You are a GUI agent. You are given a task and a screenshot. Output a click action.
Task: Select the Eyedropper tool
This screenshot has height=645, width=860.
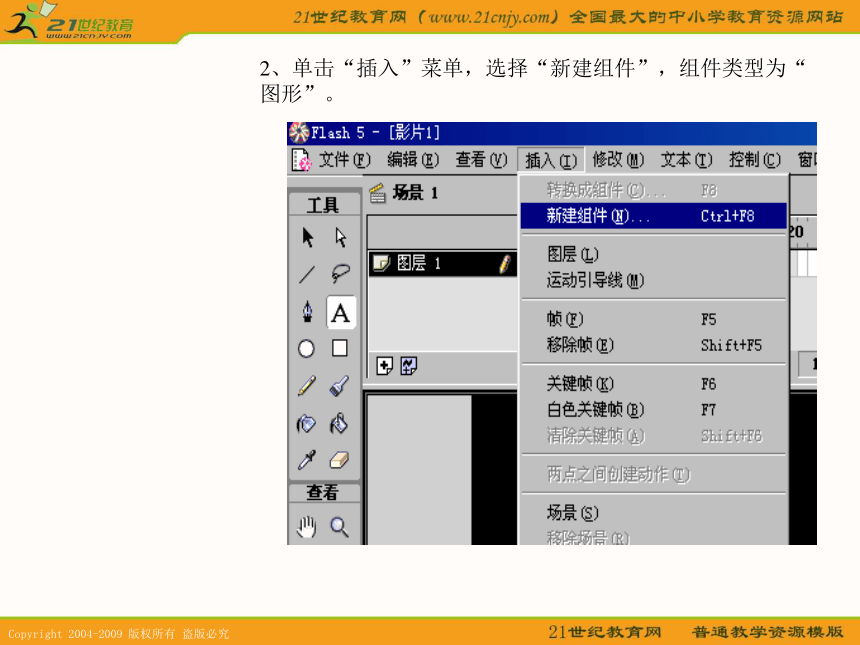(307, 460)
